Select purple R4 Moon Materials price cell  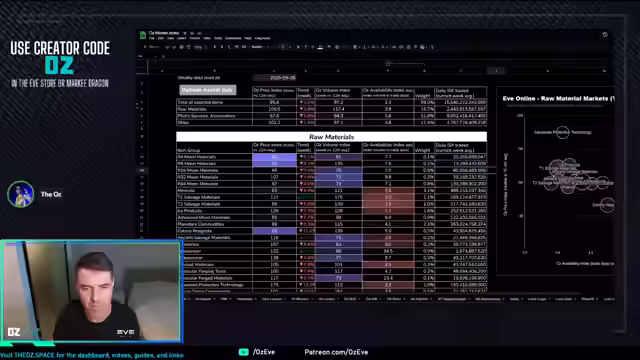tap(274, 157)
